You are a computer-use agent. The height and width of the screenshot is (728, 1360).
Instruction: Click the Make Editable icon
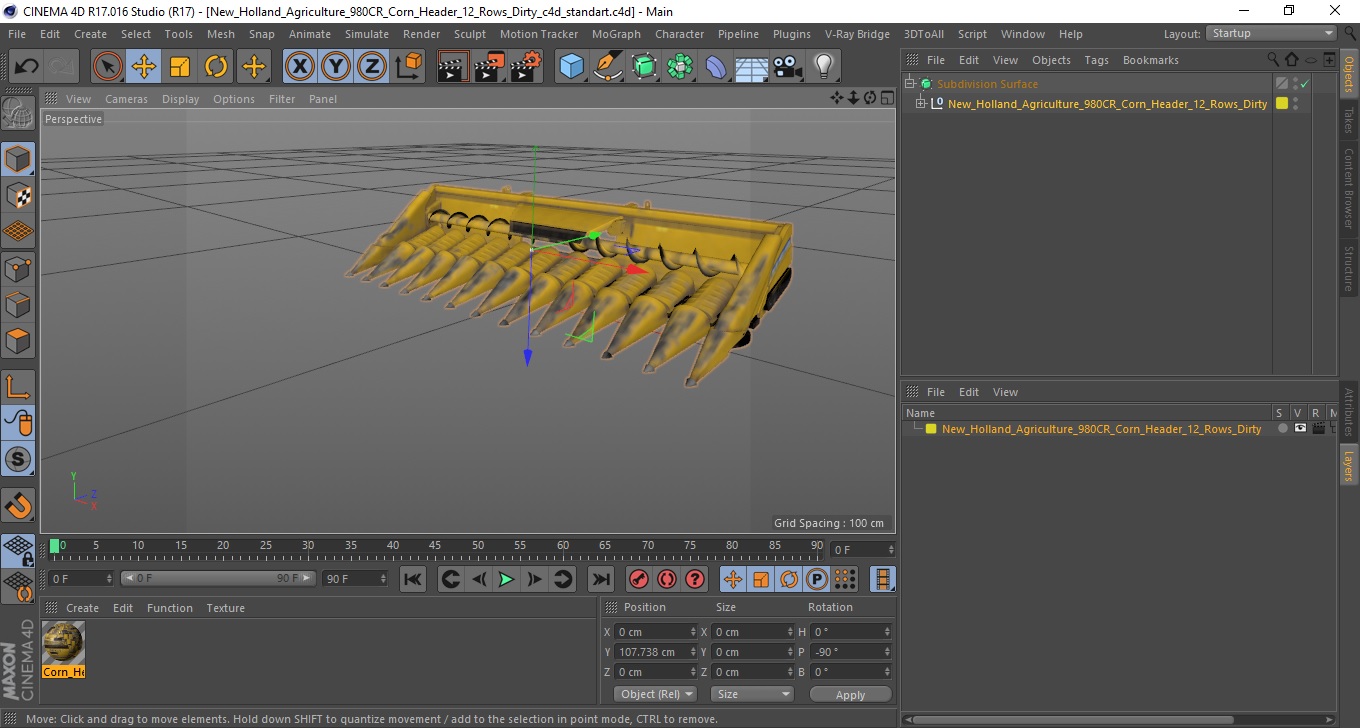(x=18, y=114)
